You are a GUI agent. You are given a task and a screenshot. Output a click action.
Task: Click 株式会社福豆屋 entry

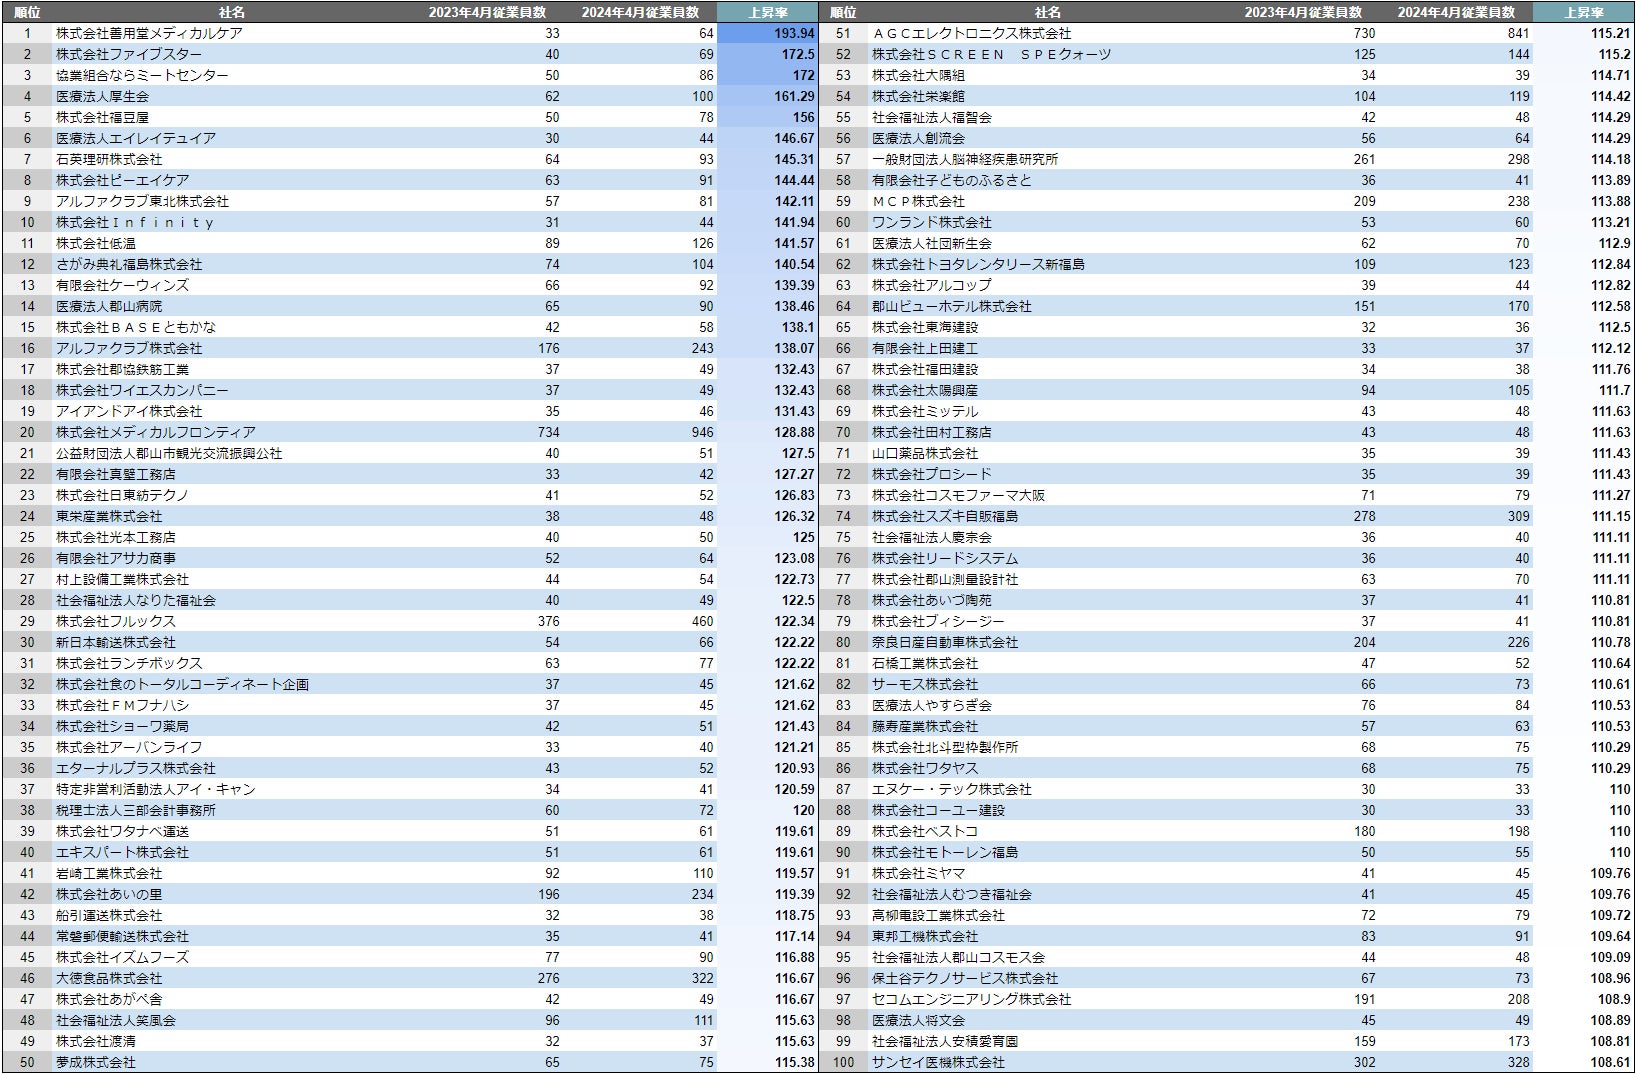coord(102,117)
